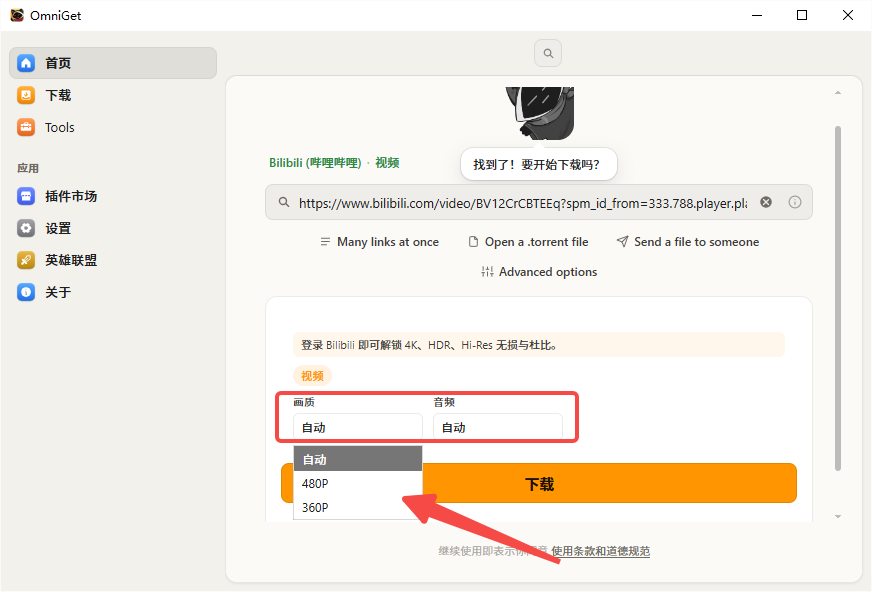Open the 下载 downloads sidebar icon
This screenshot has width=872, height=592.
[26, 95]
